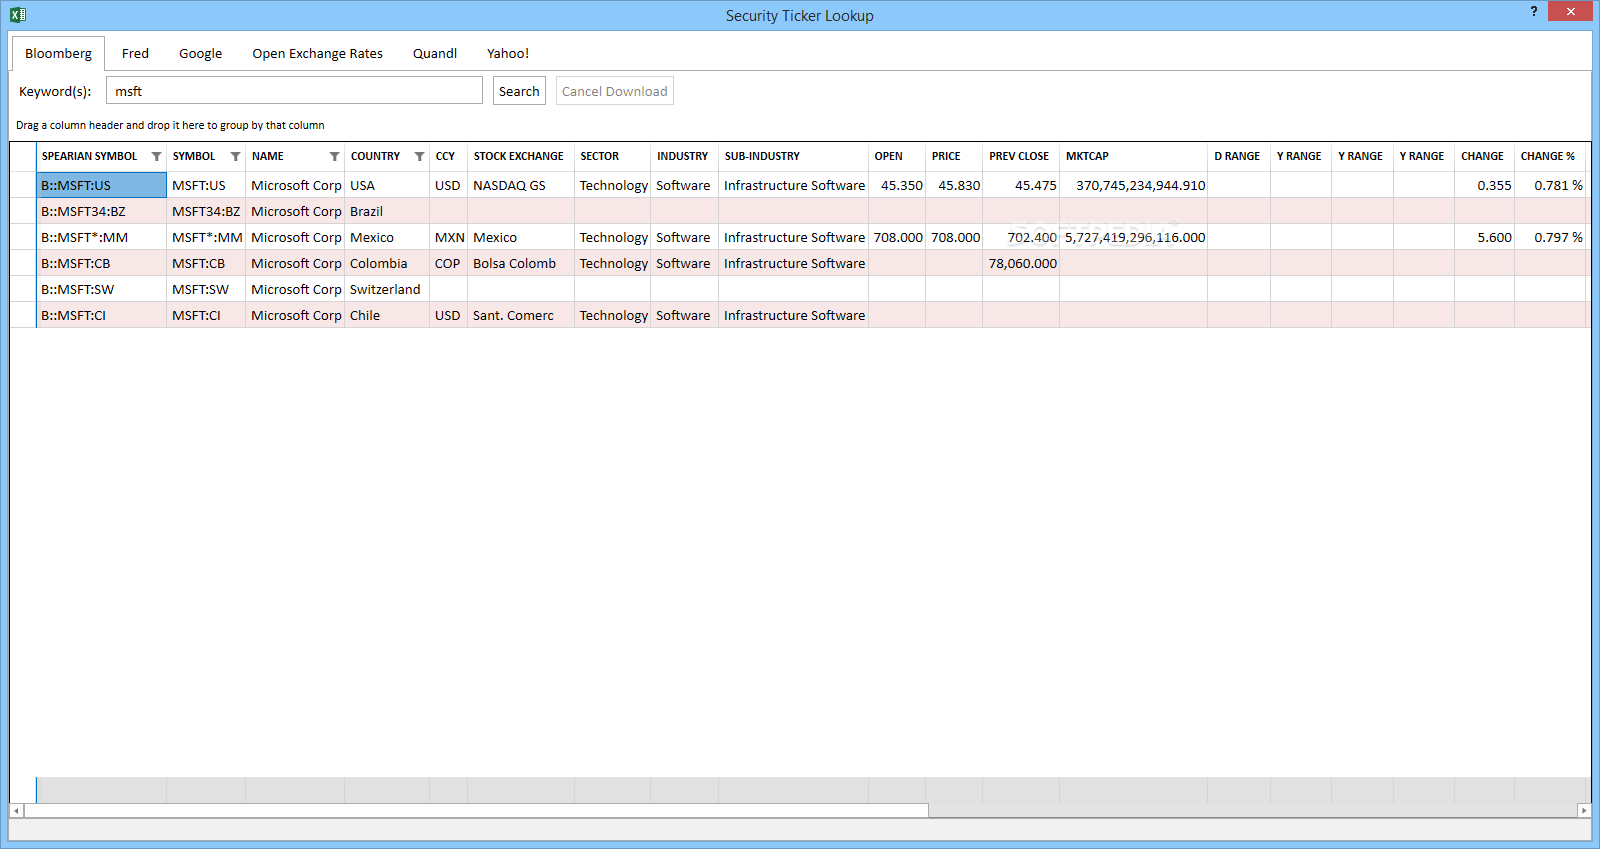This screenshot has height=849, width=1600.
Task: Click the Cancel Download button
Action: point(614,91)
